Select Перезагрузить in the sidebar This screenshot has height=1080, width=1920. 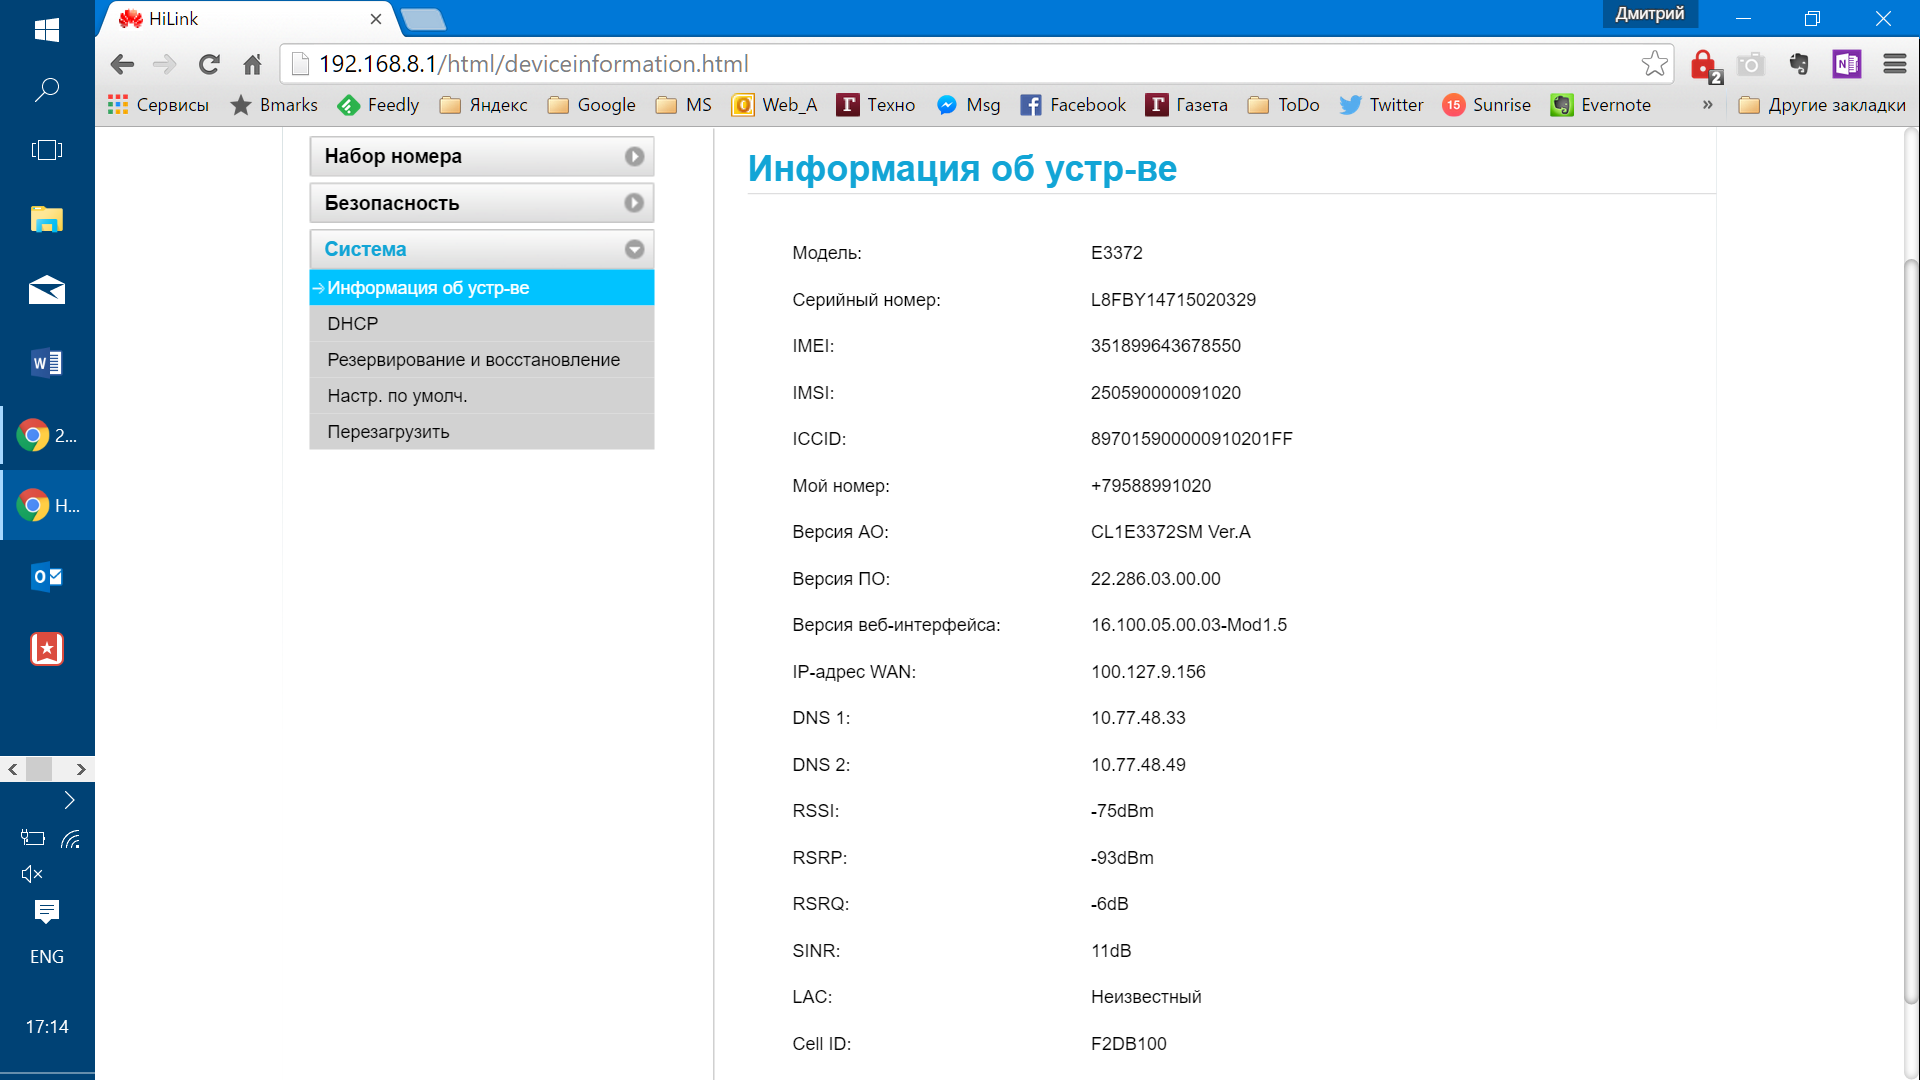coord(388,432)
